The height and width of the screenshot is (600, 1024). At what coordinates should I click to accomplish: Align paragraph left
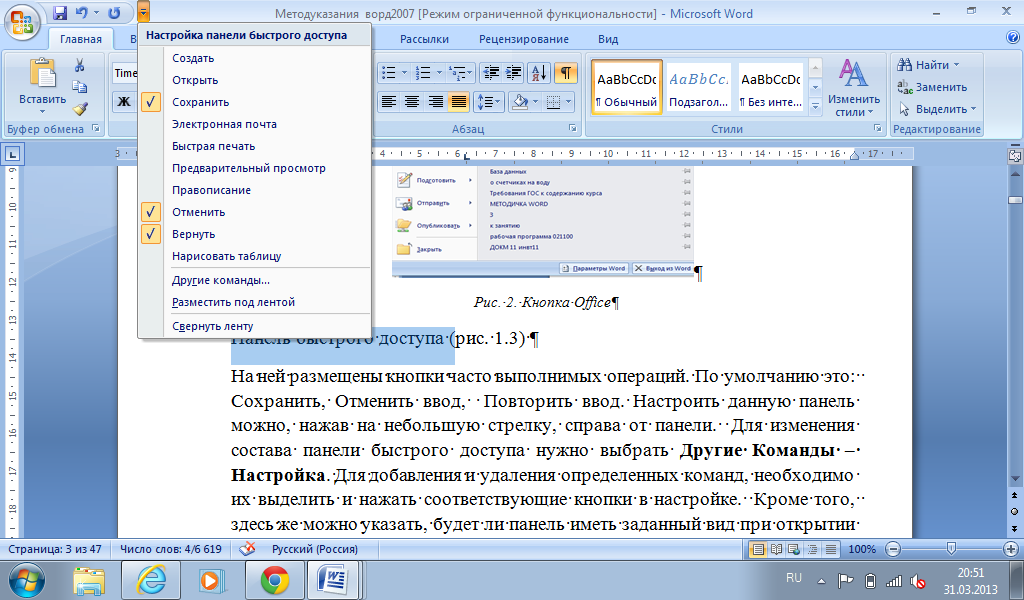point(389,102)
